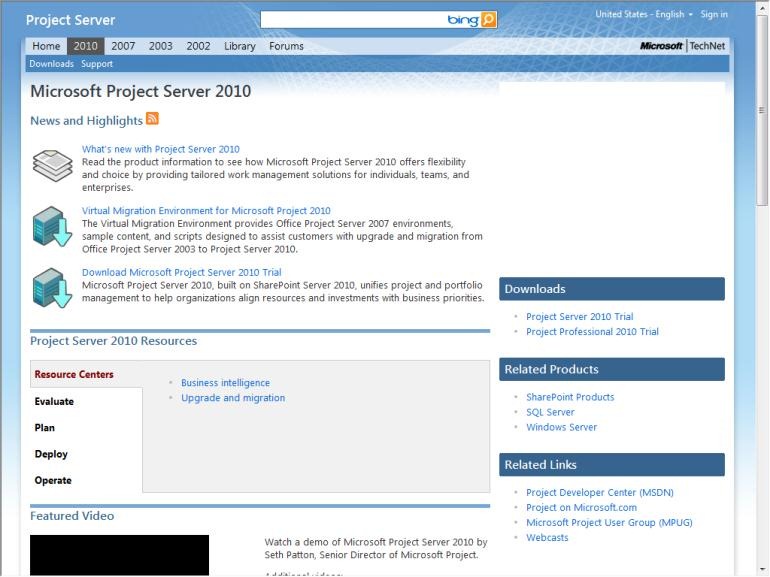The image size is (770, 577).
Task: Open the News and Highlights RSS feed icon
Action: click(152, 119)
